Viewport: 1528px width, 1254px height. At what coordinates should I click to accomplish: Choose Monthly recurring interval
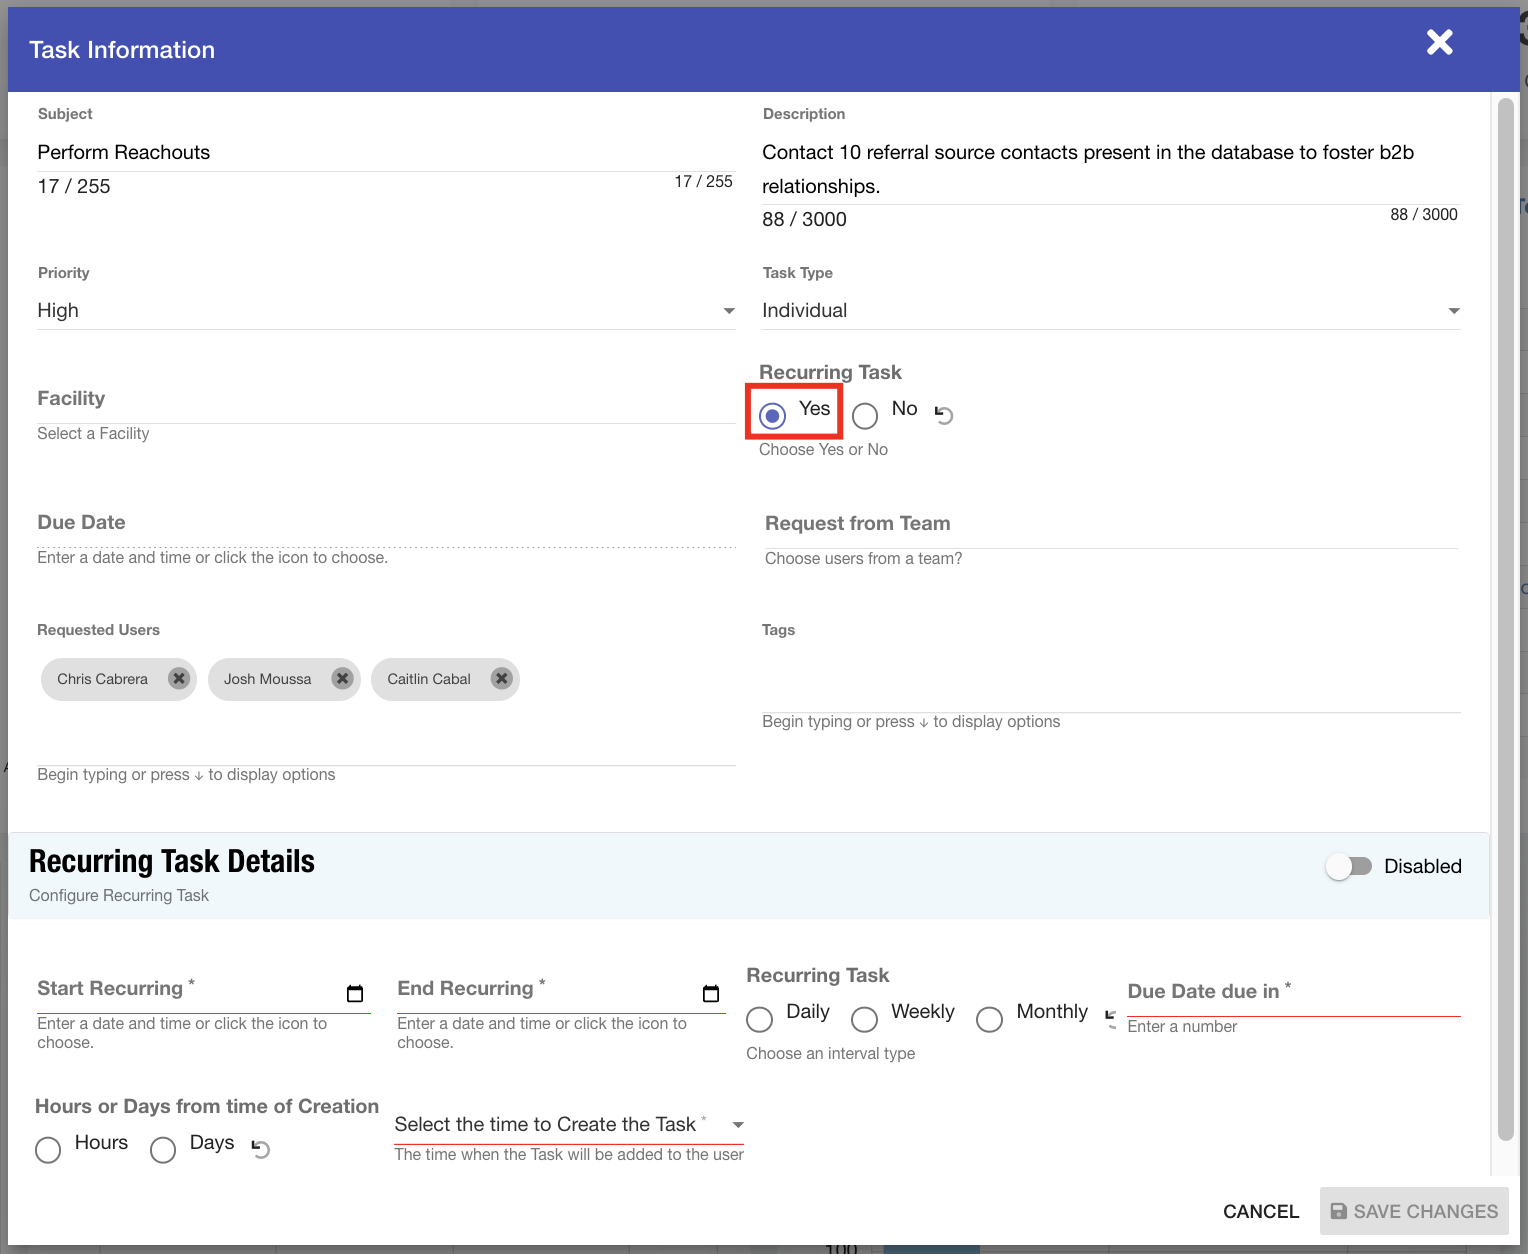tap(989, 1019)
